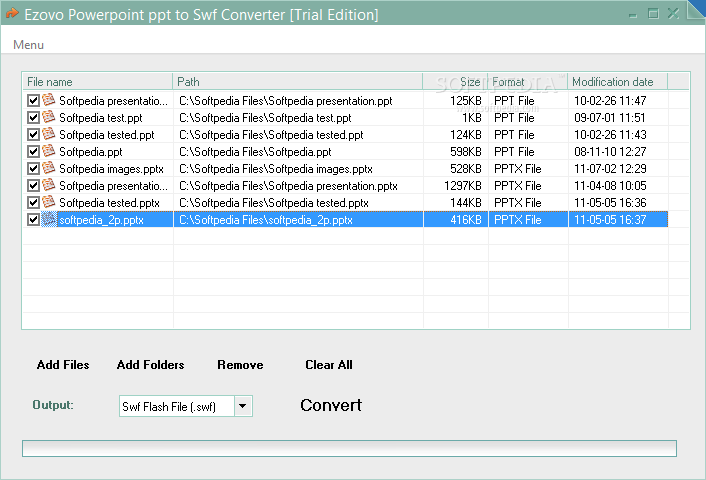Click the file icon for softpedia_2p.pptx
This screenshot has width=706, height=480.
tap(48, 219)
